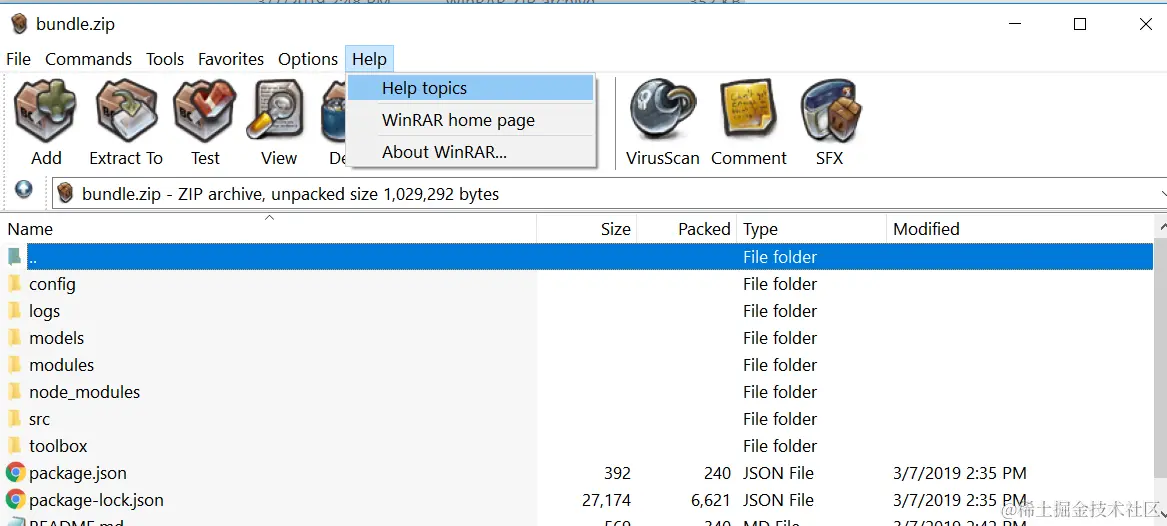Click the 27,174 size value
Image resolution: width=1167 pixels, height=526 pixels.
coord(607,500)
